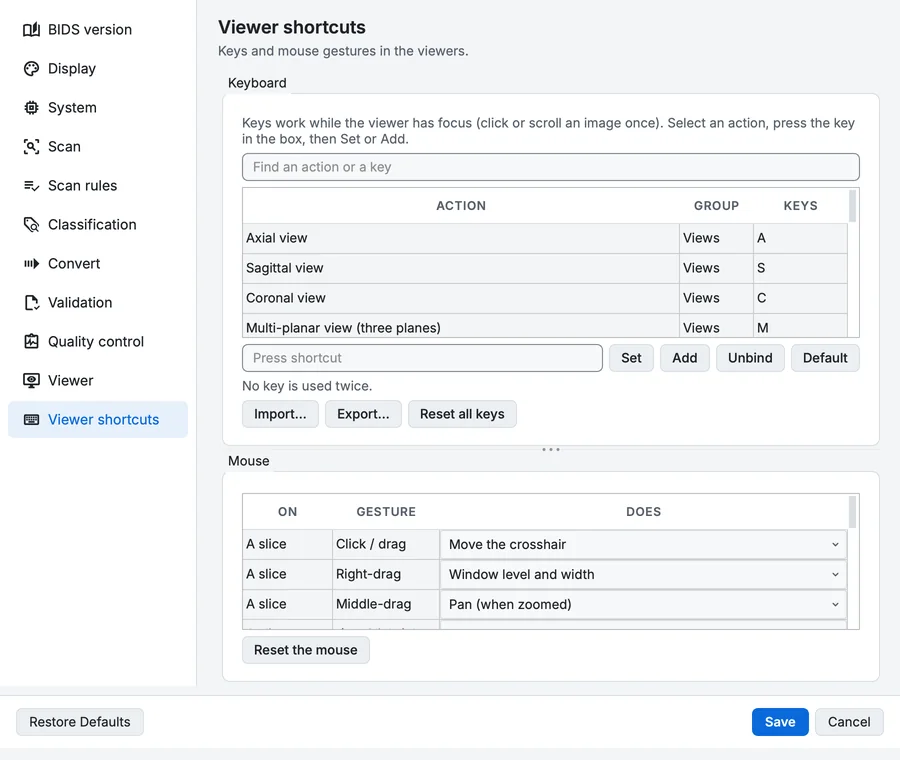Click the Click / drag gesture cell
This screenshot has width=900, height=760.
point(386,544)
